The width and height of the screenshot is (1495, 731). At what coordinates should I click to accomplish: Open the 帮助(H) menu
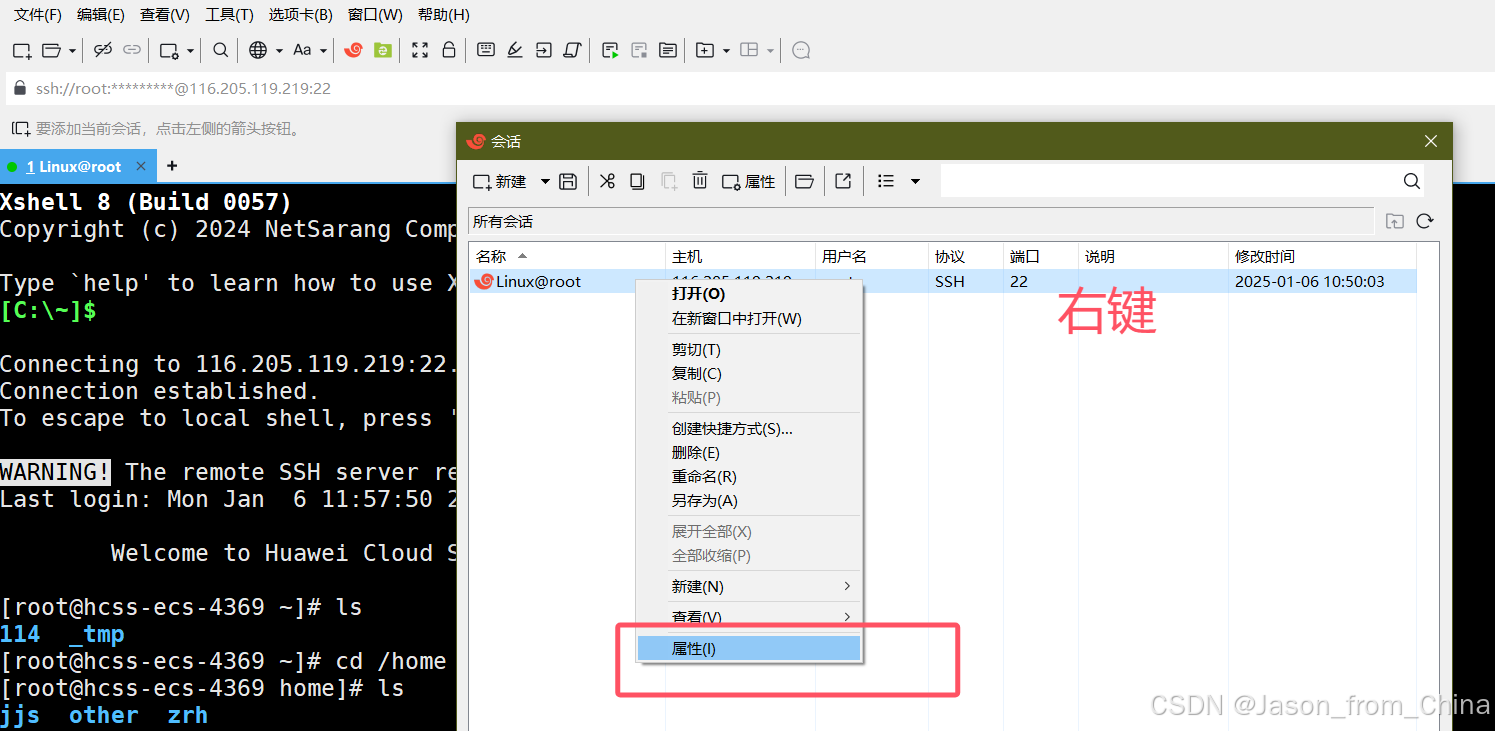click(444, 15)
